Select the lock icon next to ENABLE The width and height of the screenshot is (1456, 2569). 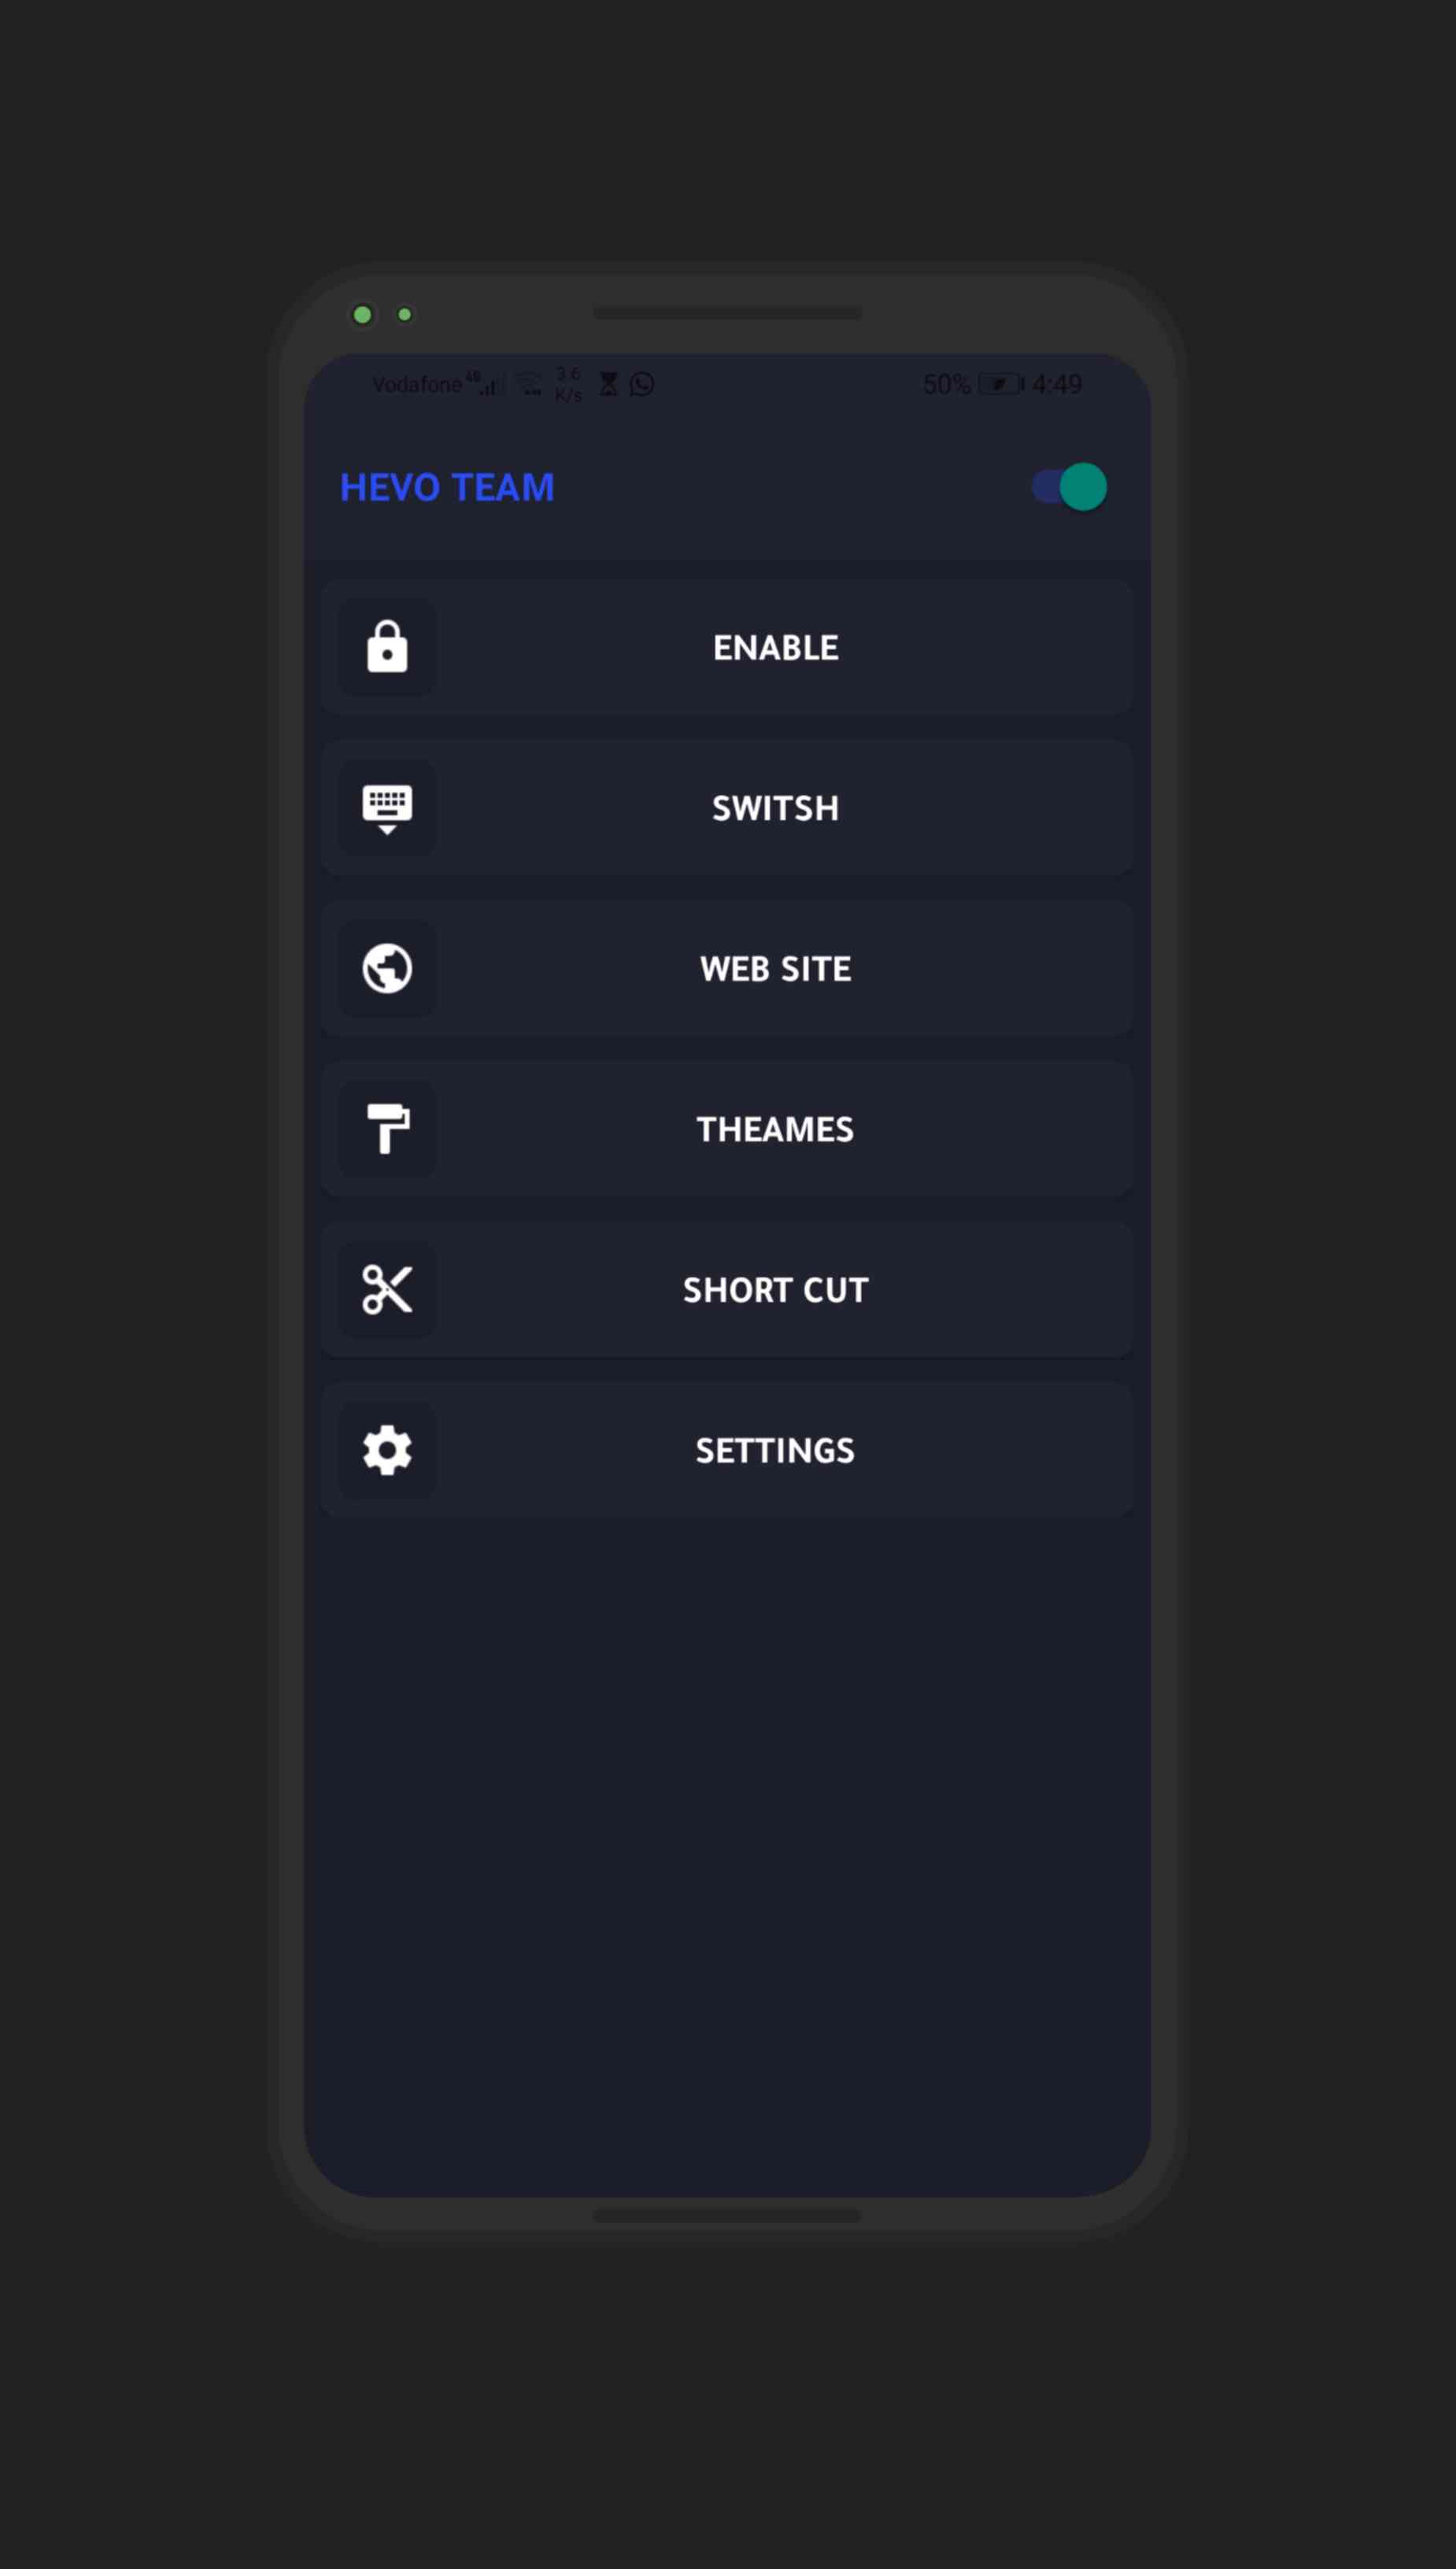386,647
